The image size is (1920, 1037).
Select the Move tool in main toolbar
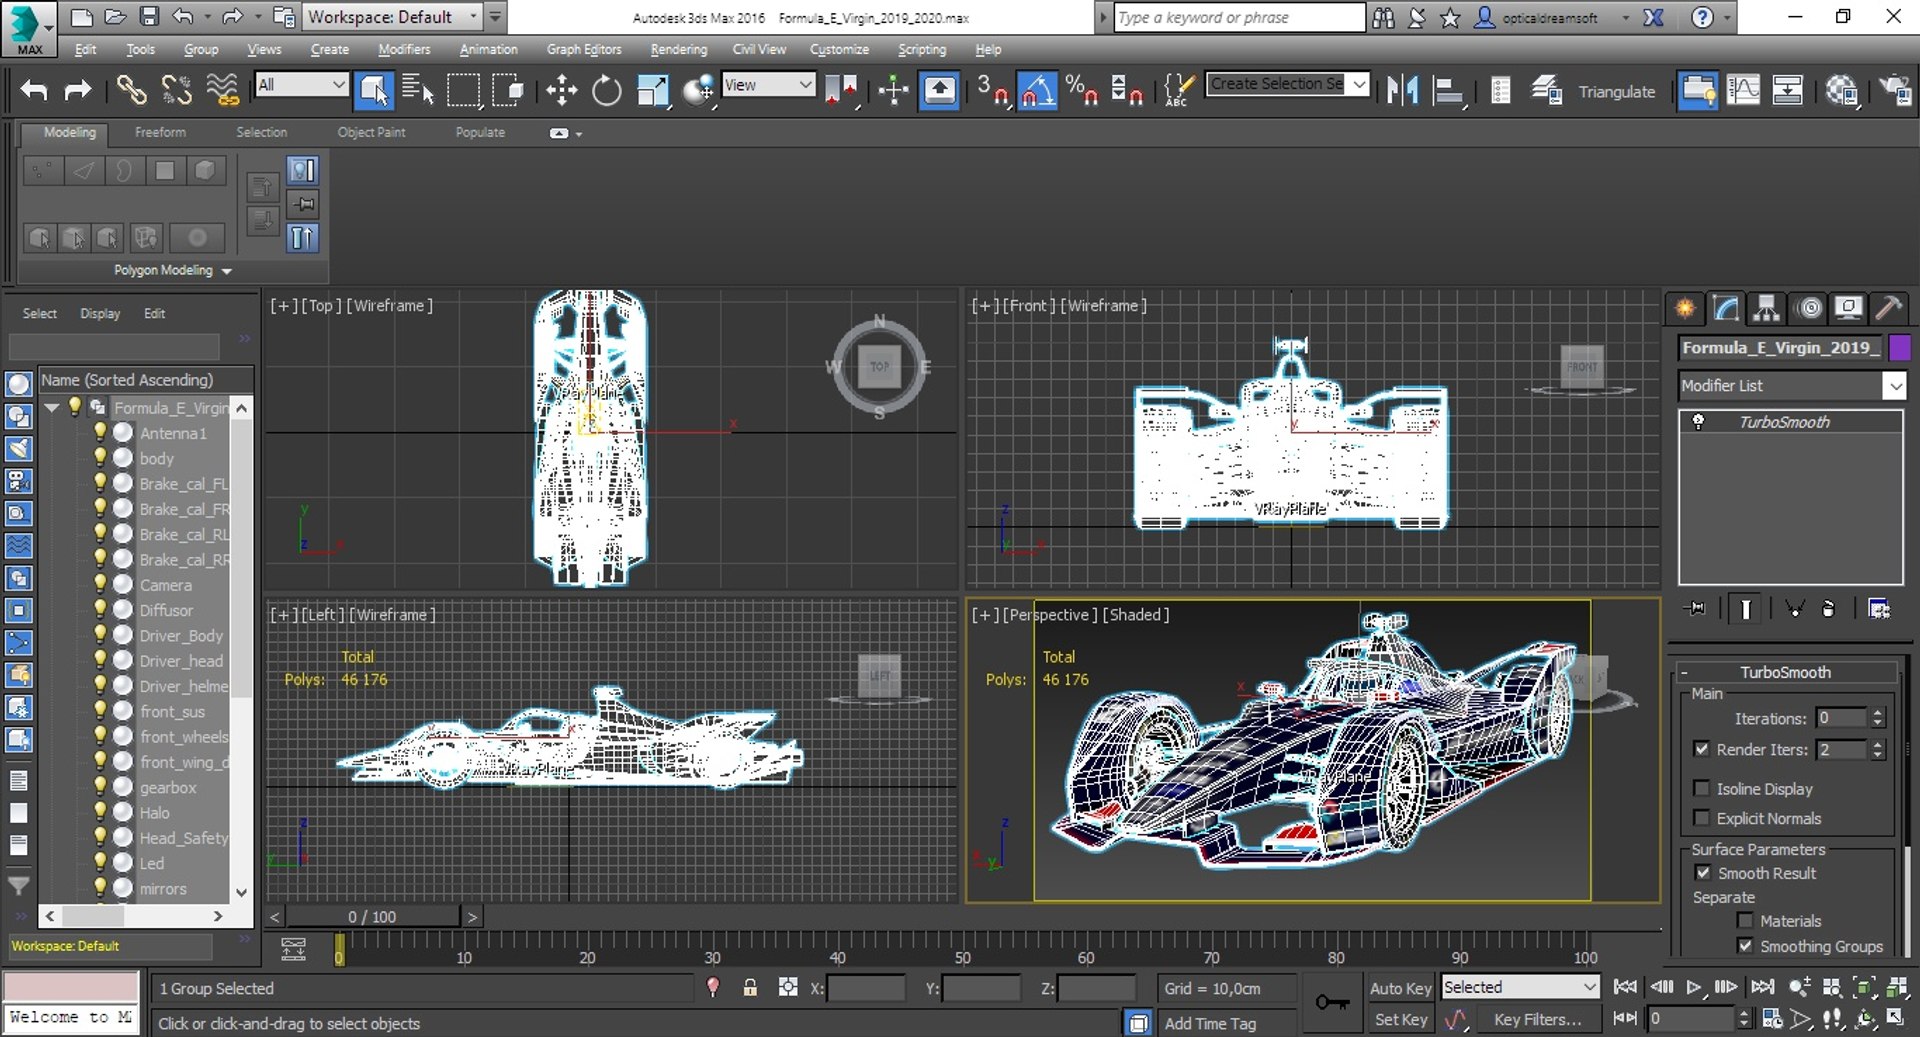(x=561, y=91)
